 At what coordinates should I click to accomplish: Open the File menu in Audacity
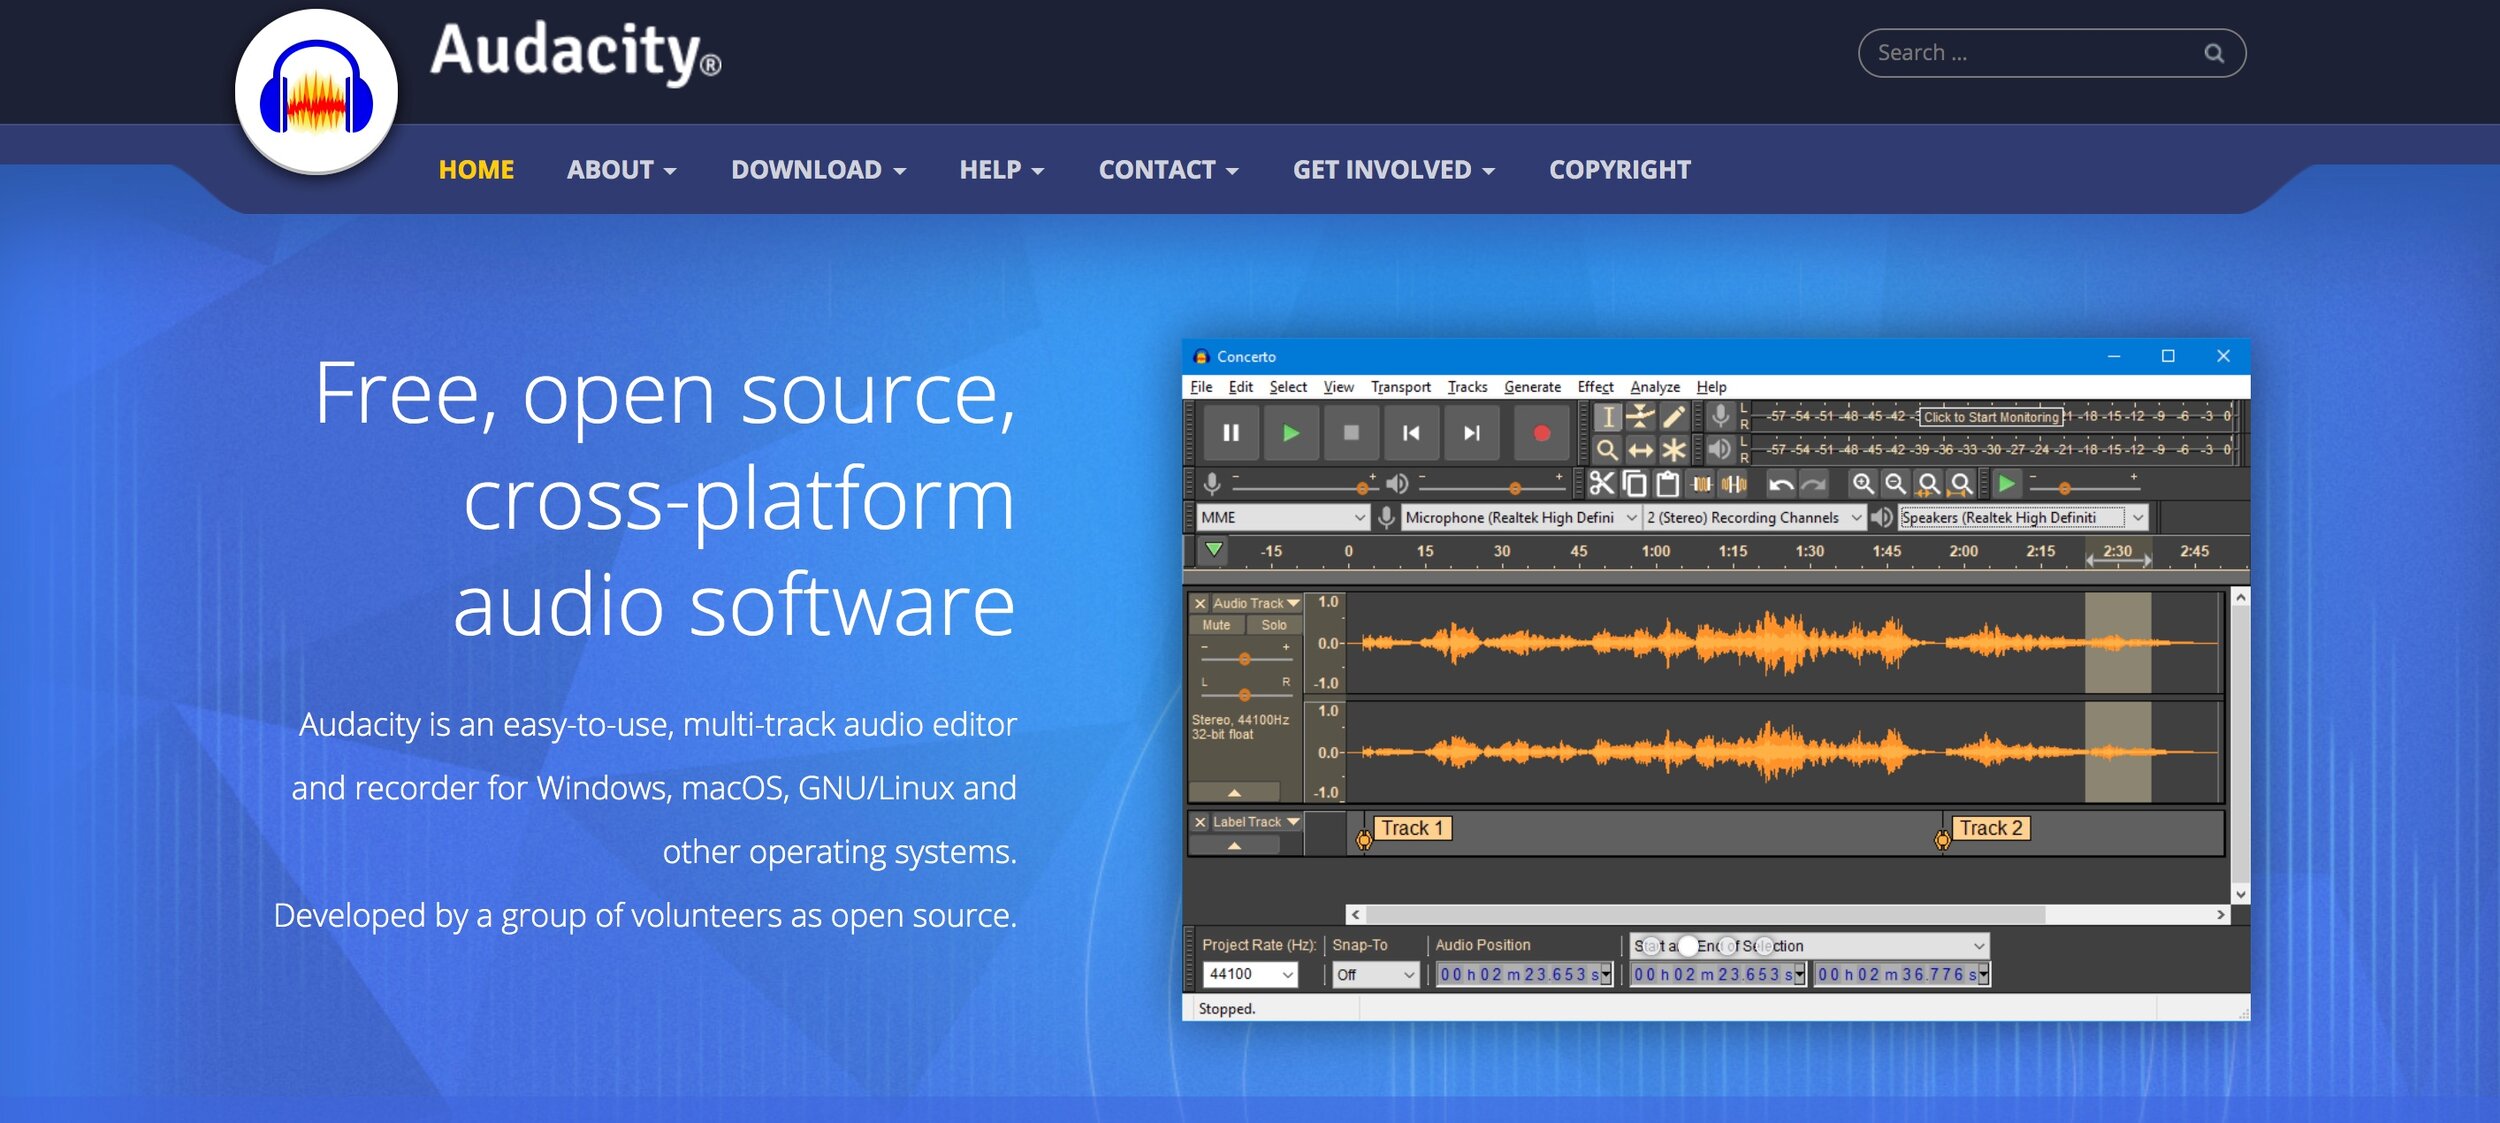click(x=1201, y=387)
